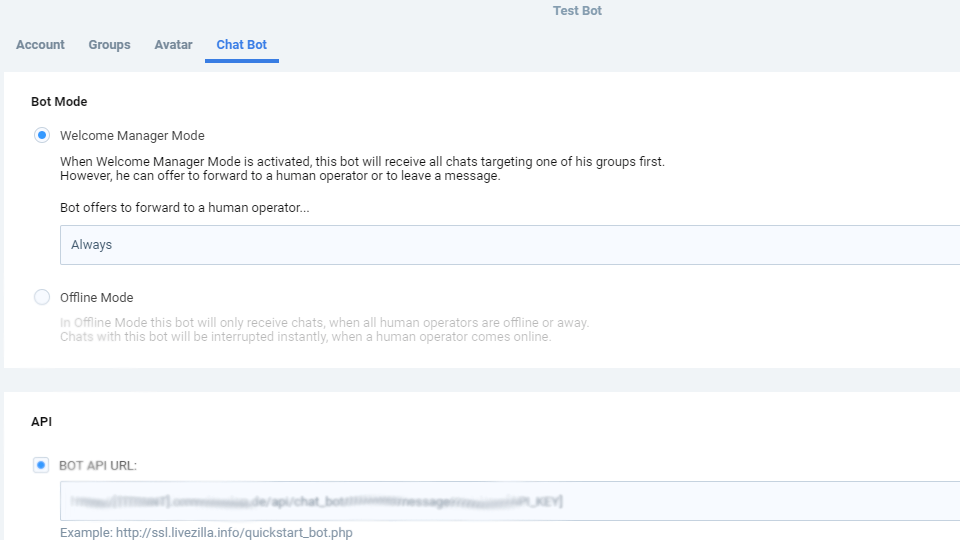This screenshot has width=960, height=540.
Task: Select Welcome Manager Mode radio button
Action: pos(42,135)
